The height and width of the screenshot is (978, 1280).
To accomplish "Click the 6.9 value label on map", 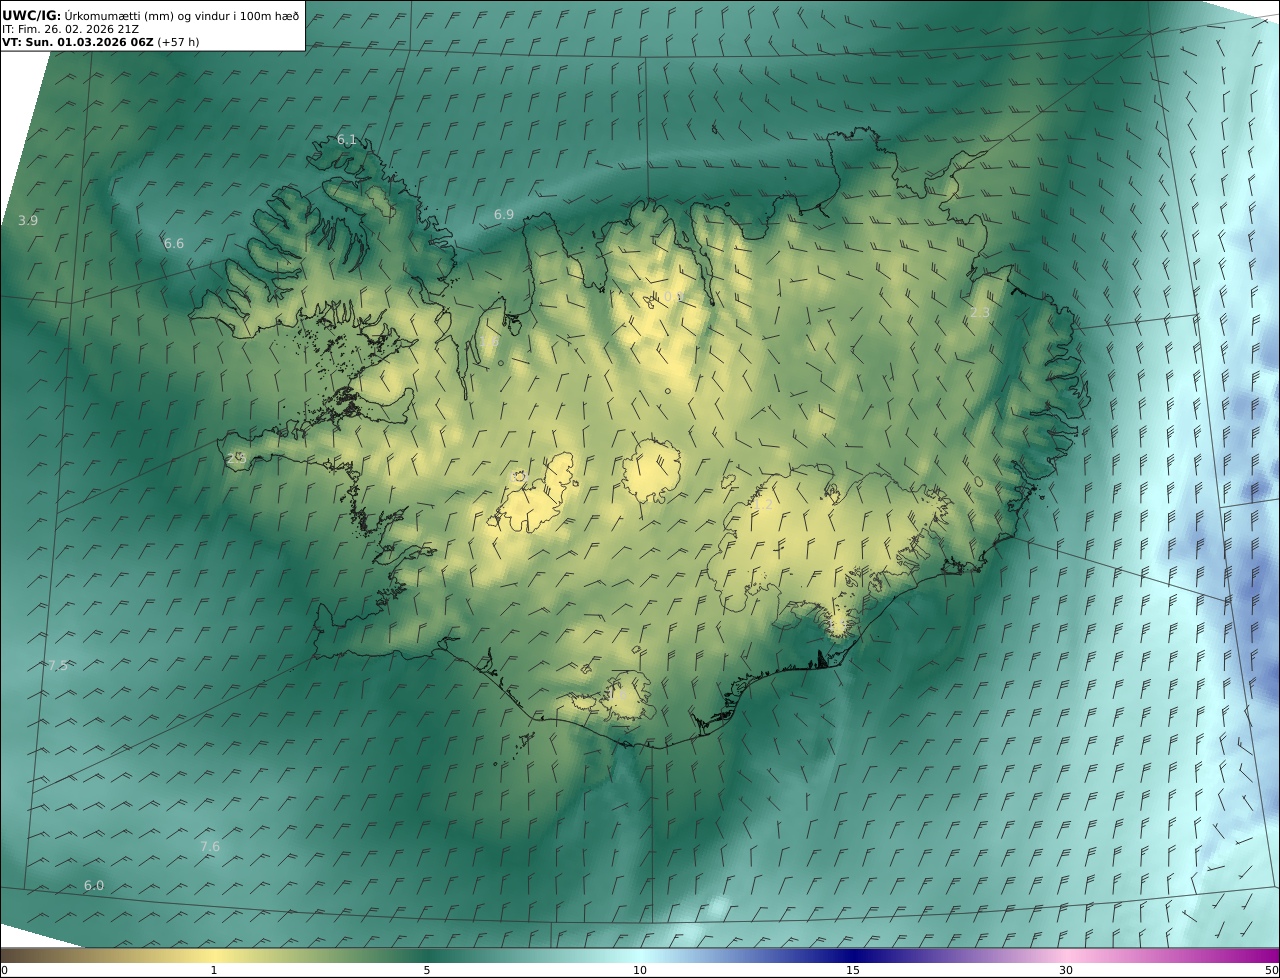I will pos(504,214).
